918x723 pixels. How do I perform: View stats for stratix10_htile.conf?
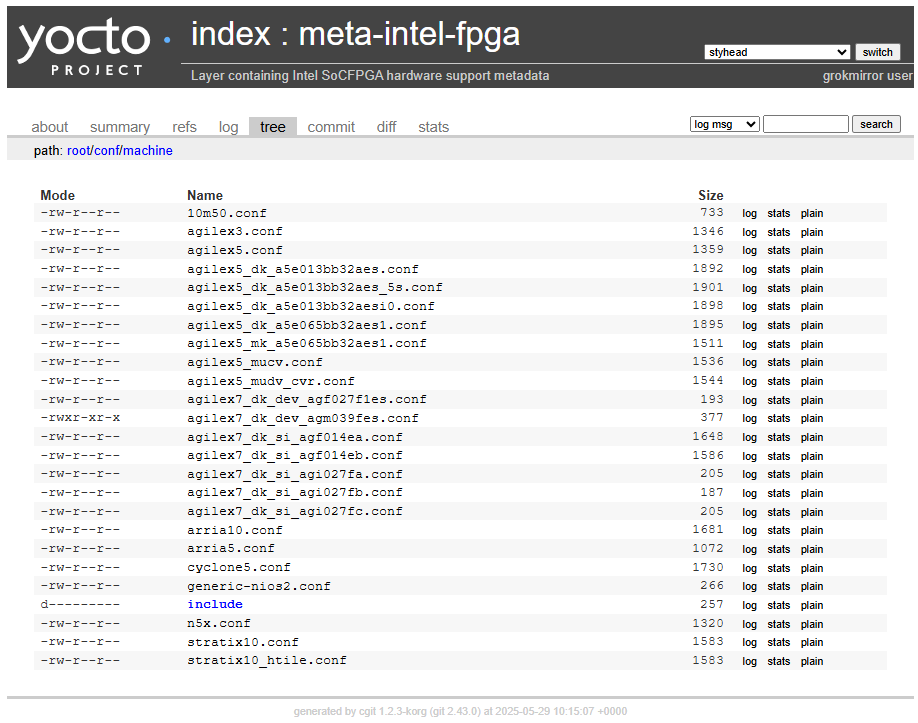tap(779, 661)
